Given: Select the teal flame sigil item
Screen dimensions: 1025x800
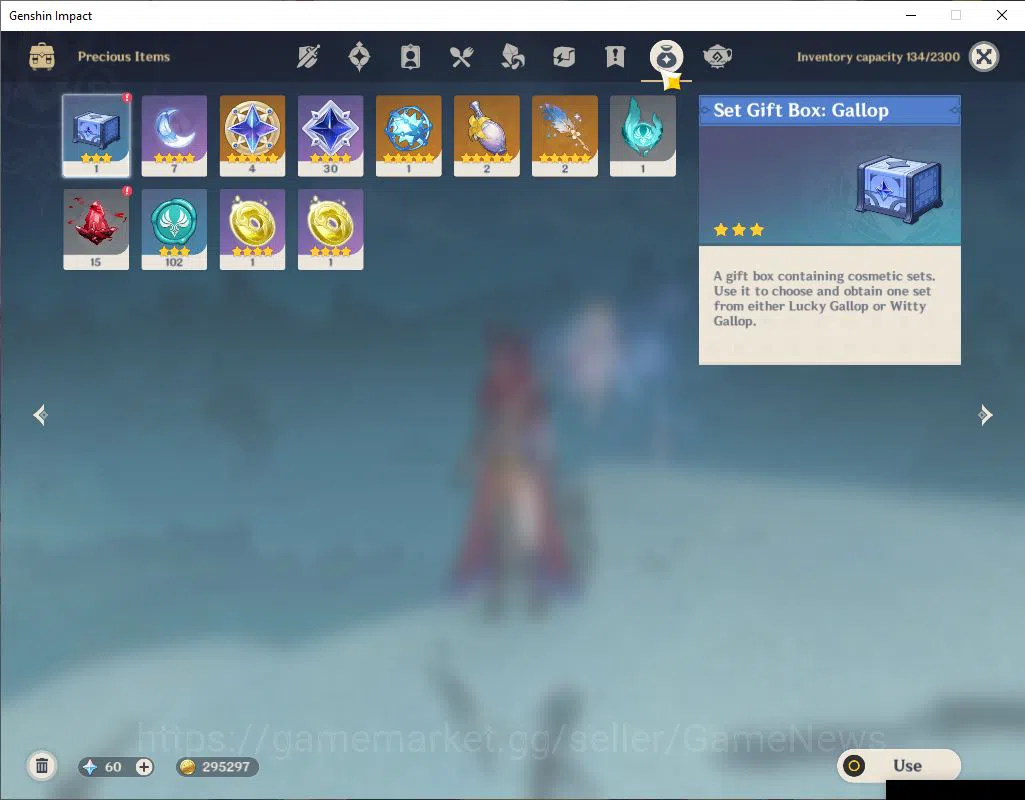Looking at the screenshot, I should (x=643, y=136).
